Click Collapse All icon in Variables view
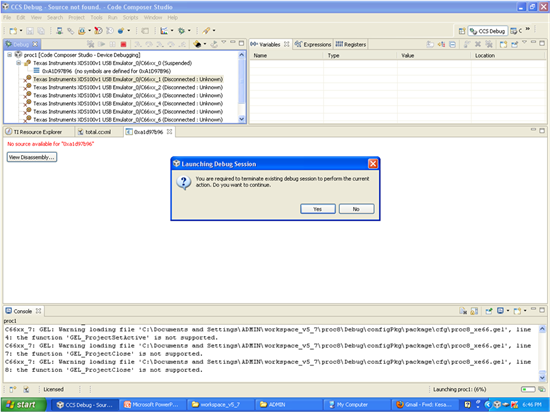Screen dimensions: 550x412 pyautogui.click(x=452, y=44)
